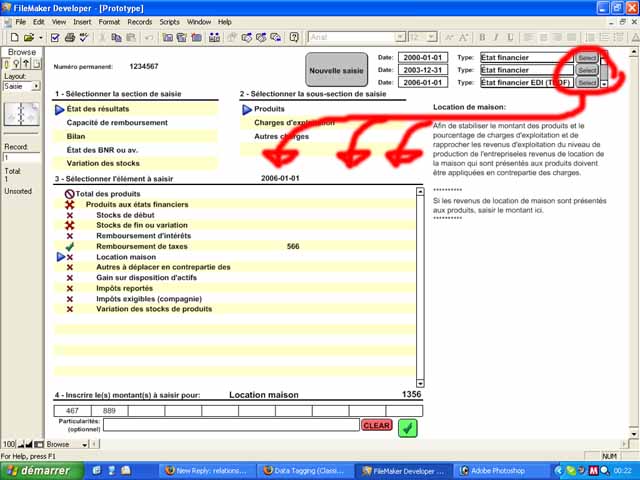Select the Browse mode pencil icon
640x480 pixels.
pos(6,65)
